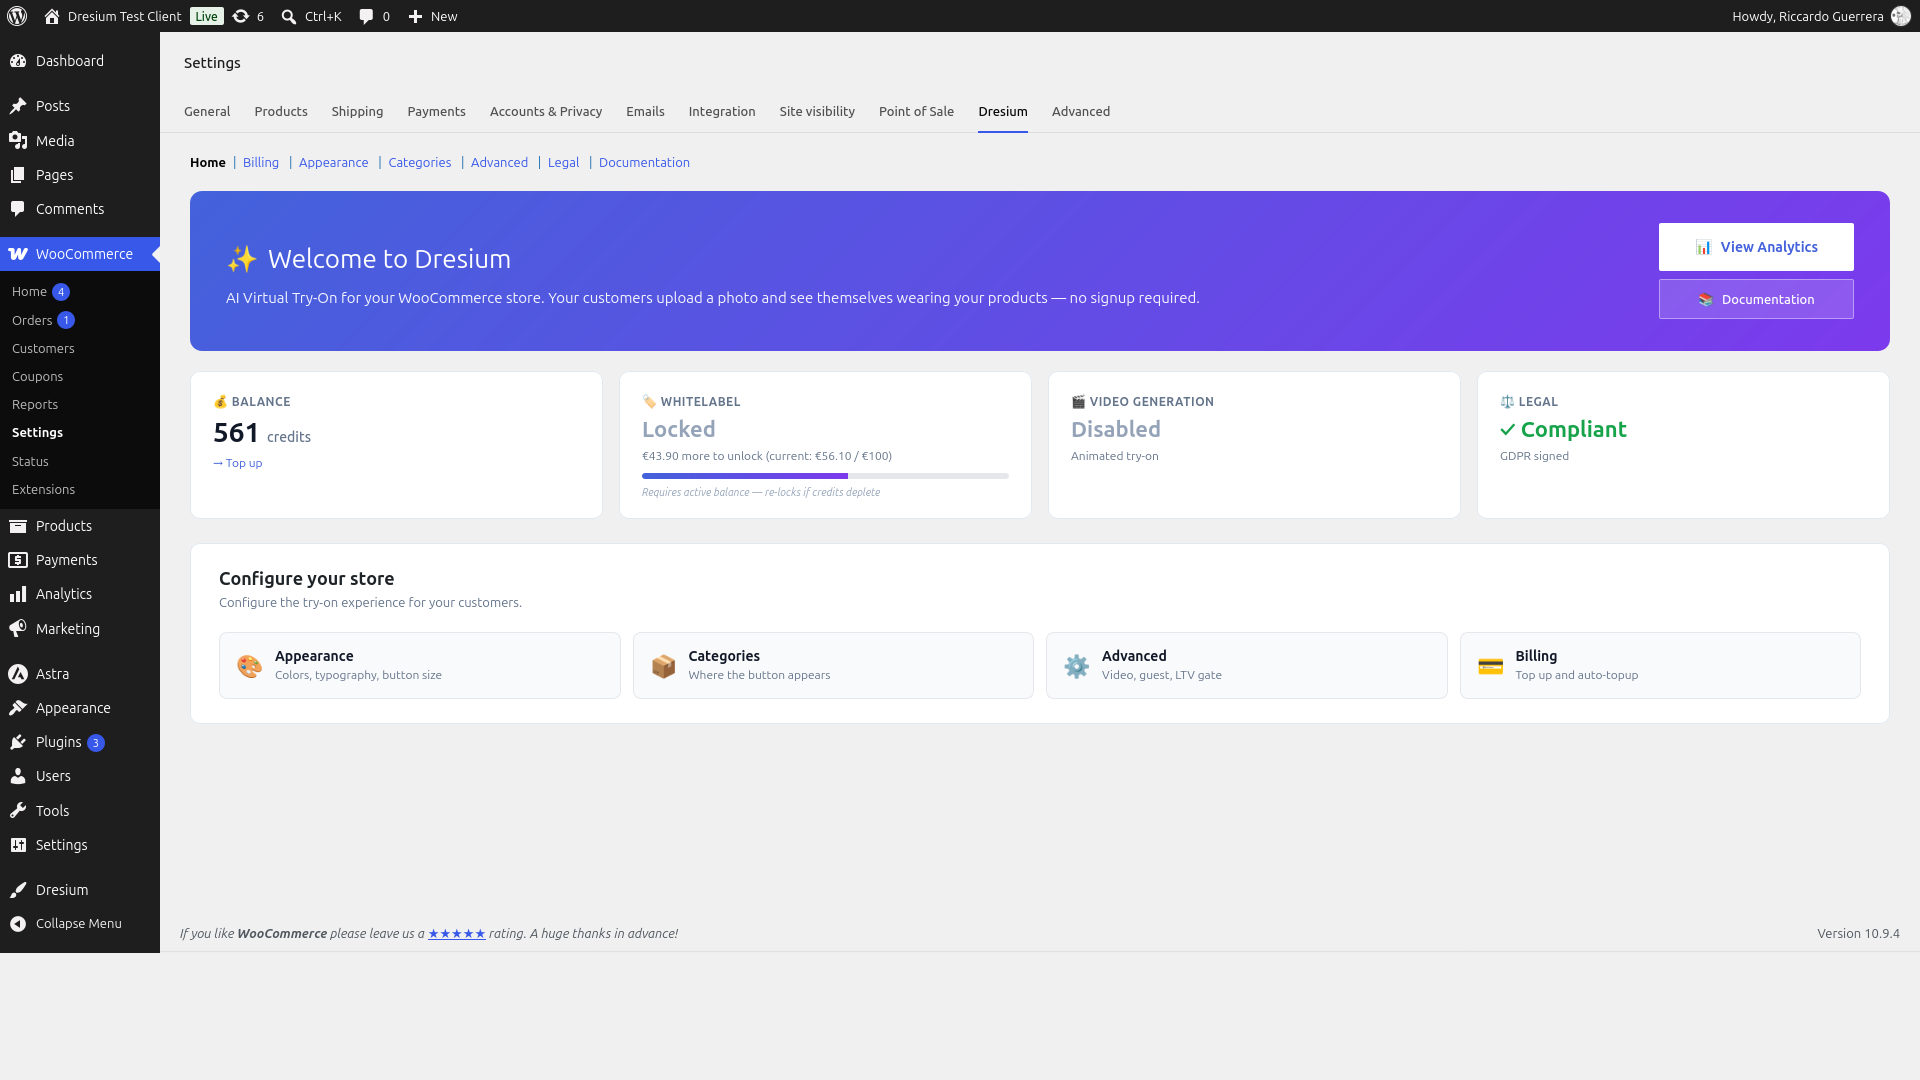The width and height of the screenshot is (1920, 1080).
Task: Click the Astra logo icon in the sidebar
Action: 18,674
